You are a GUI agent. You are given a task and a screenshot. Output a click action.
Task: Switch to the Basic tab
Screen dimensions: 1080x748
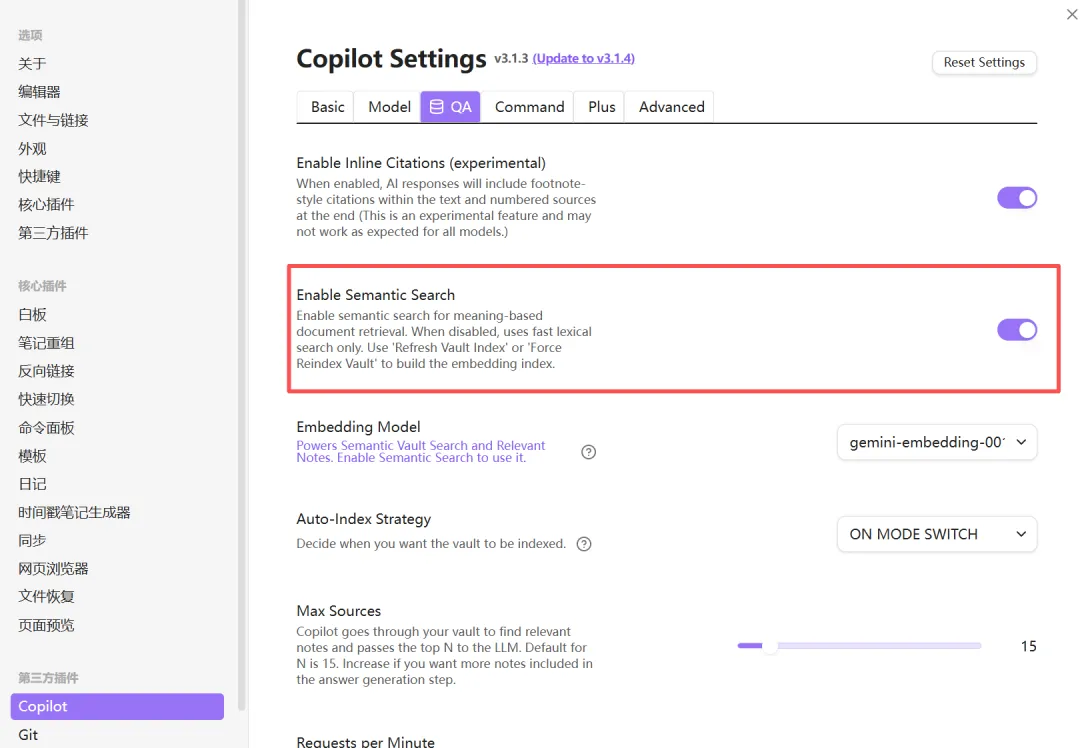coord(327,107)
